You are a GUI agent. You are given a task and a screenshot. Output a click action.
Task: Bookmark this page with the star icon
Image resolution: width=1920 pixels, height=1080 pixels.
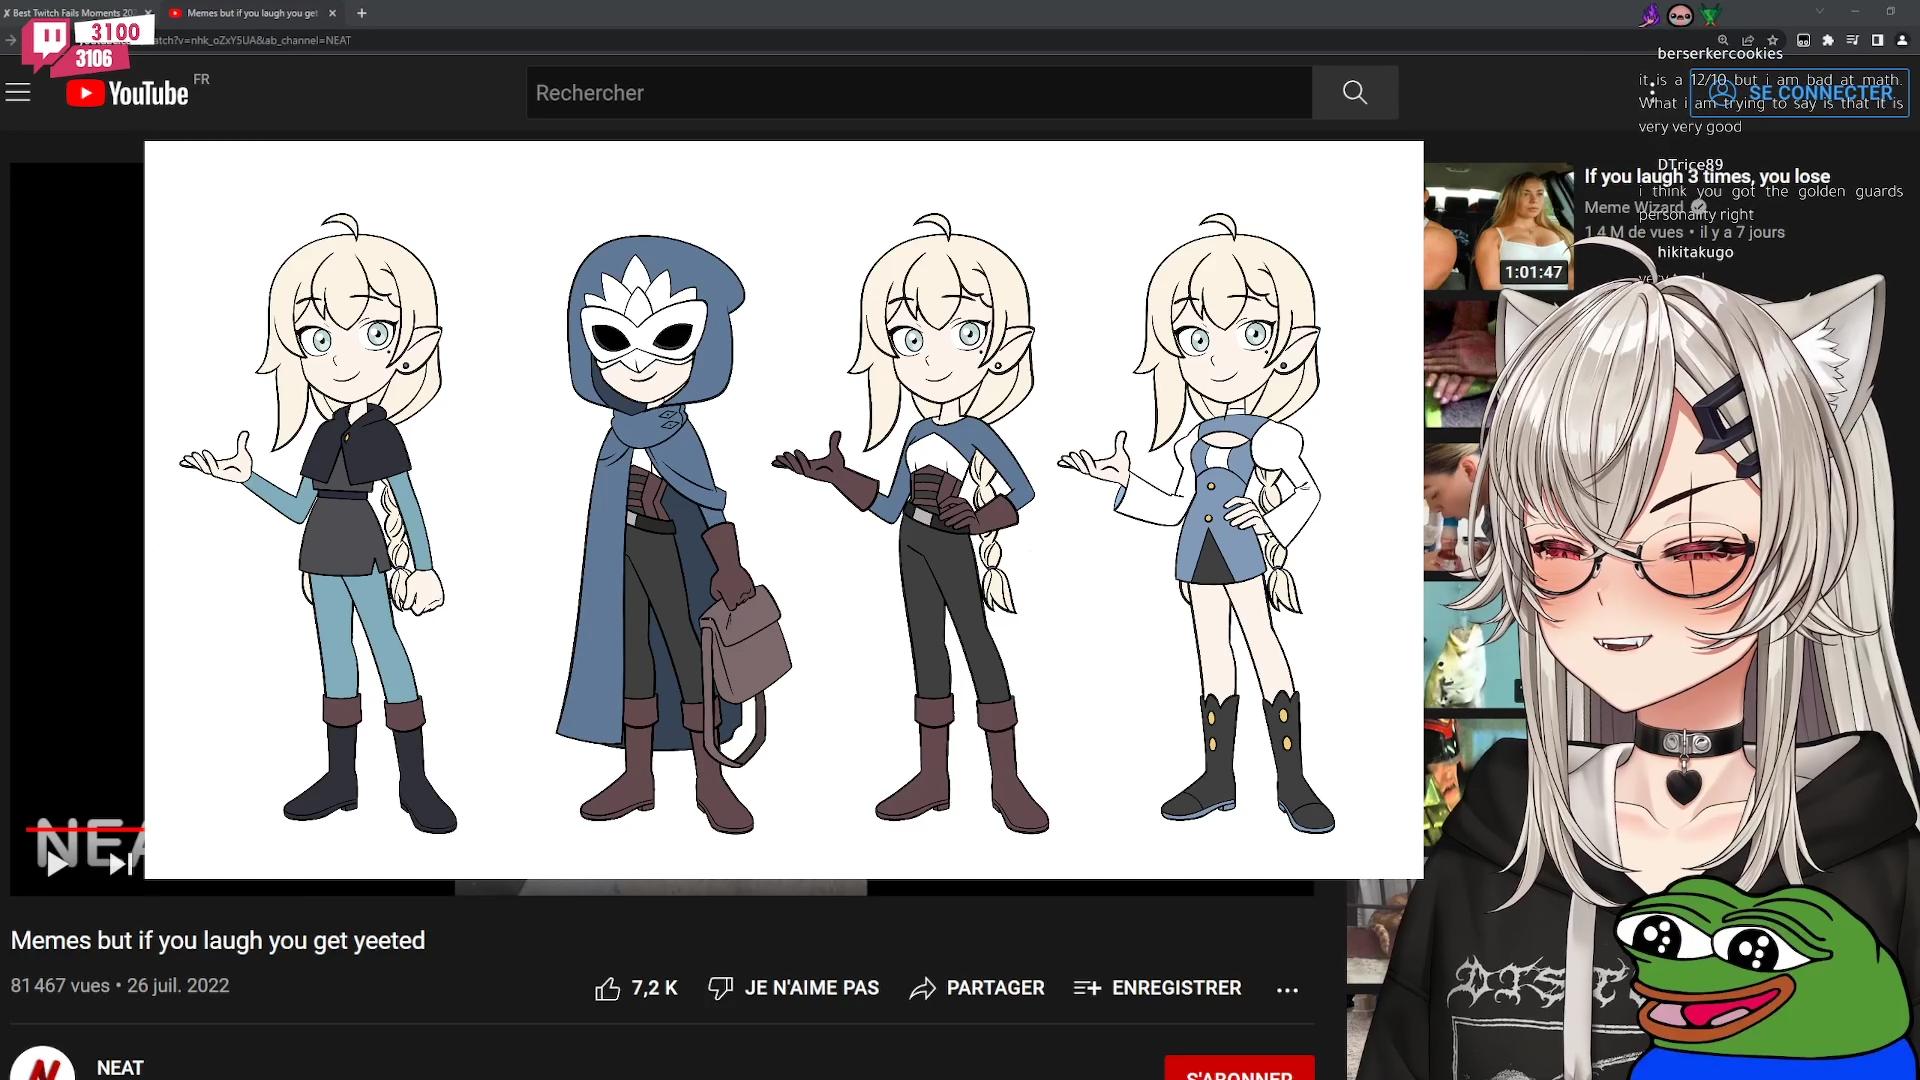[1772, 40]
